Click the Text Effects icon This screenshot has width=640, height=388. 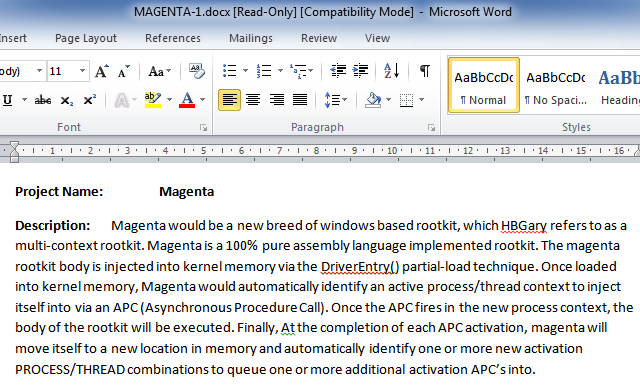click(x=122, y=100)
